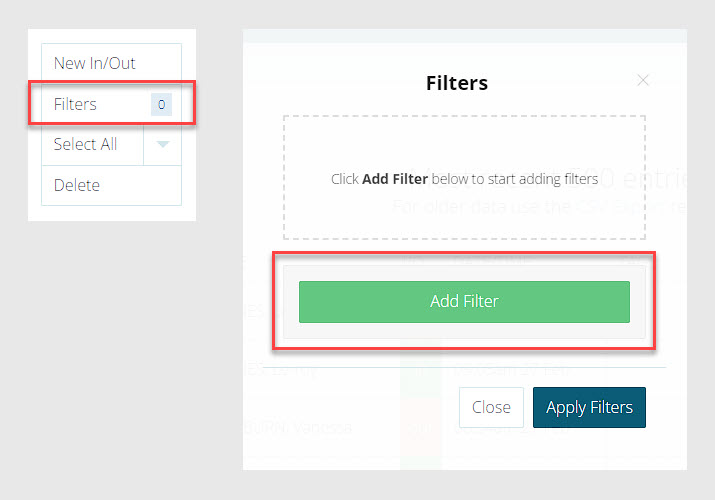
Task: Click the green Add Filter button
Action: 464,301
